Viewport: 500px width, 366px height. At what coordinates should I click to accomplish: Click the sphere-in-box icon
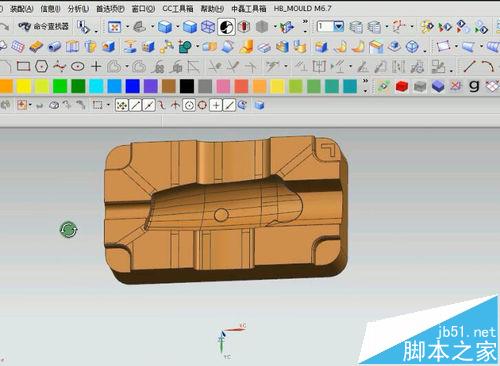[413, 47]
